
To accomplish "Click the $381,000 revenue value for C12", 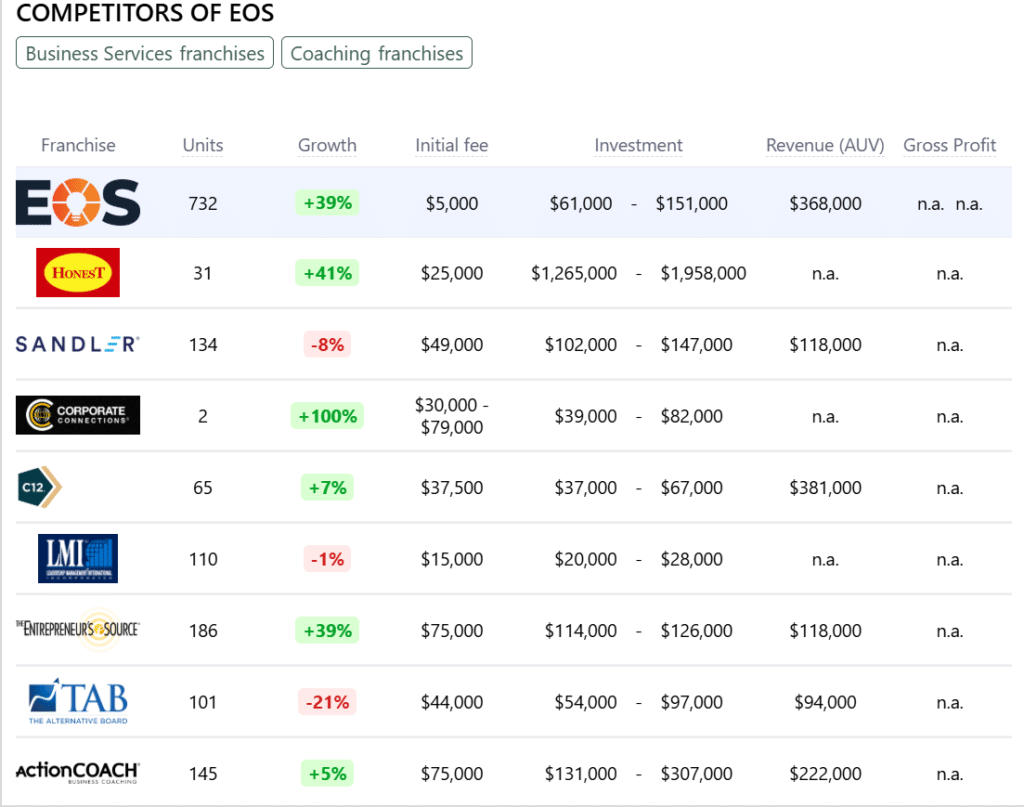I will point(825,488).
